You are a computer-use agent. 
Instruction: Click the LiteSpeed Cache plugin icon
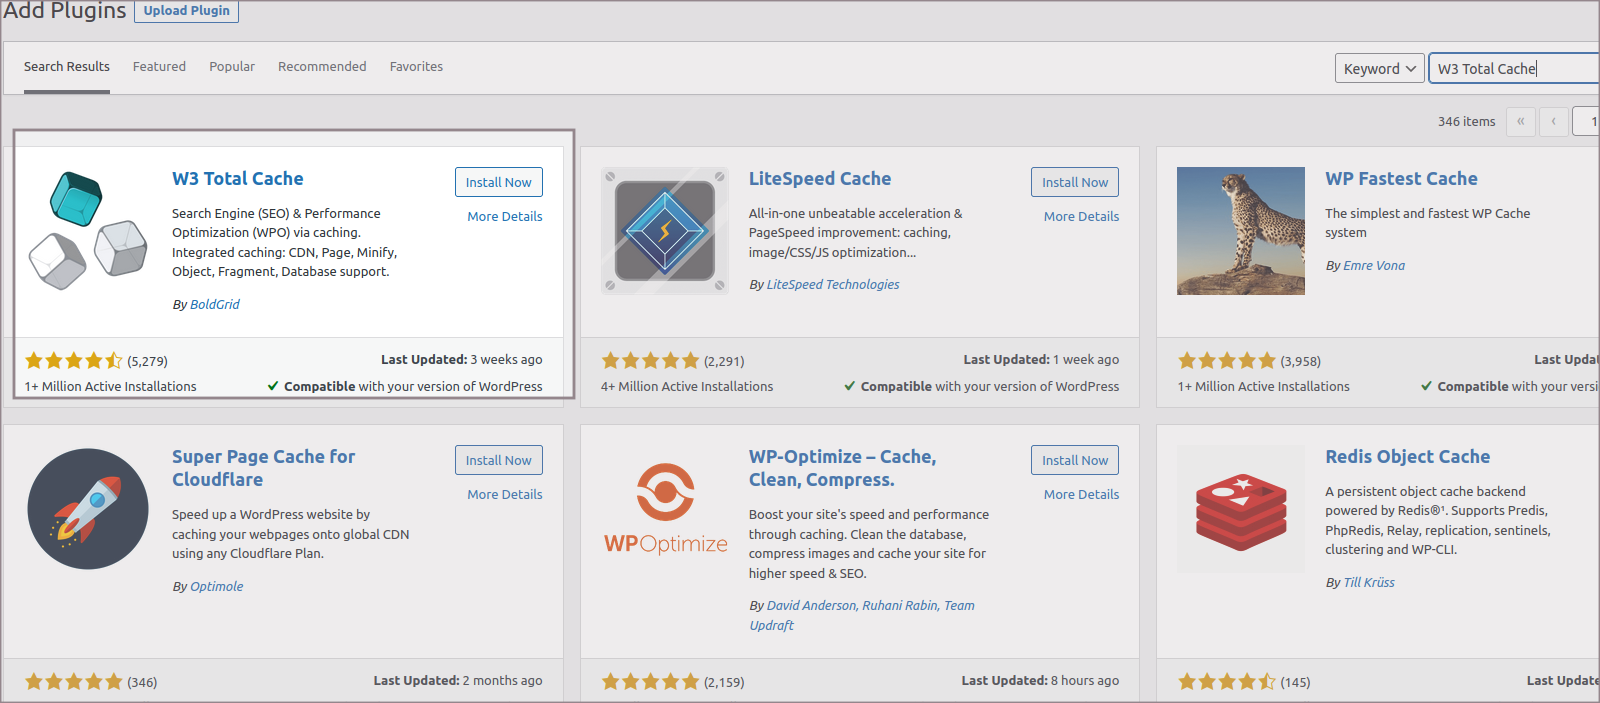664,231
